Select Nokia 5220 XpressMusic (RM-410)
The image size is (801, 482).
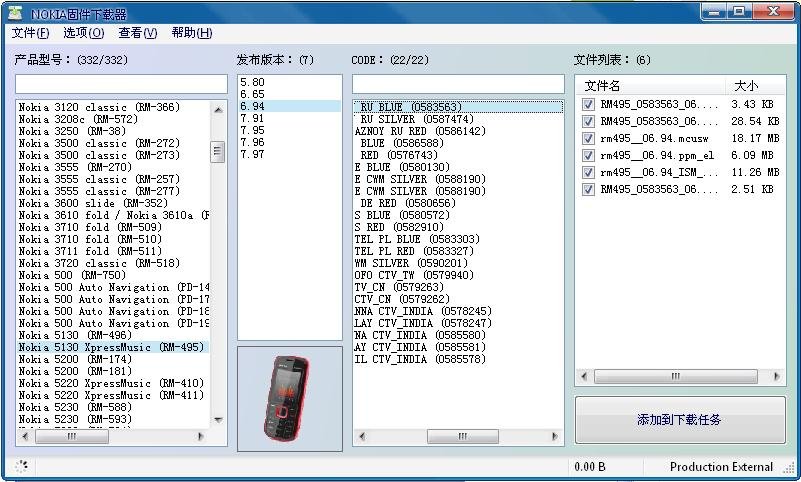[113, 383]
